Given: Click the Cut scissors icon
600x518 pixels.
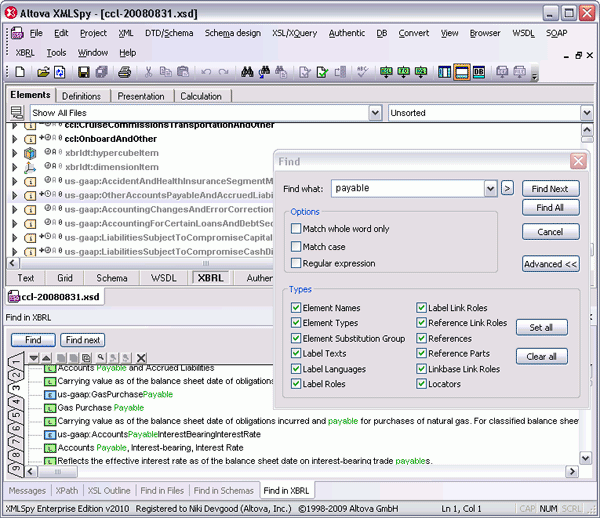Looking at the screenshot, I should pos(148,72).
